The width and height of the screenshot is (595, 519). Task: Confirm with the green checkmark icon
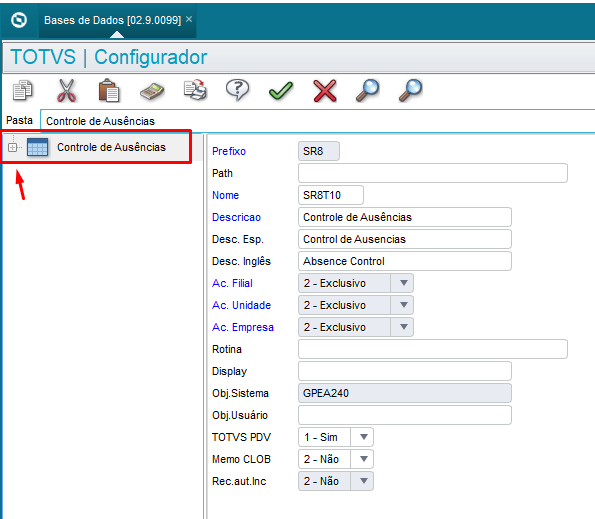tap(281, 91)
